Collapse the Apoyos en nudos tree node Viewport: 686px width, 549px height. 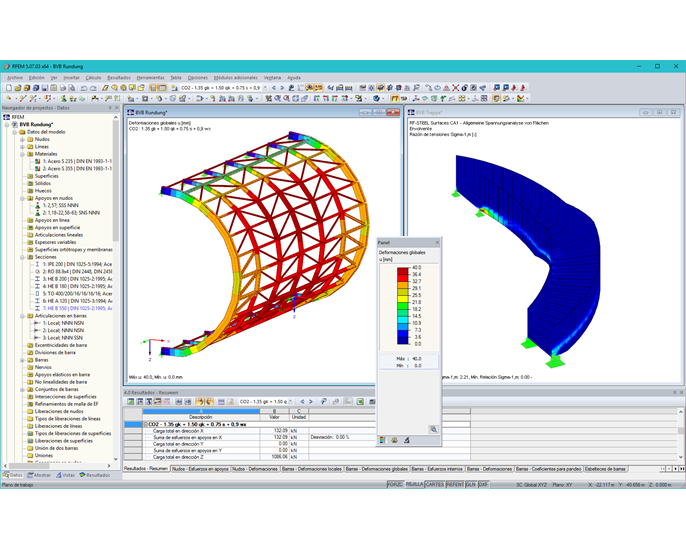(22, 198)
